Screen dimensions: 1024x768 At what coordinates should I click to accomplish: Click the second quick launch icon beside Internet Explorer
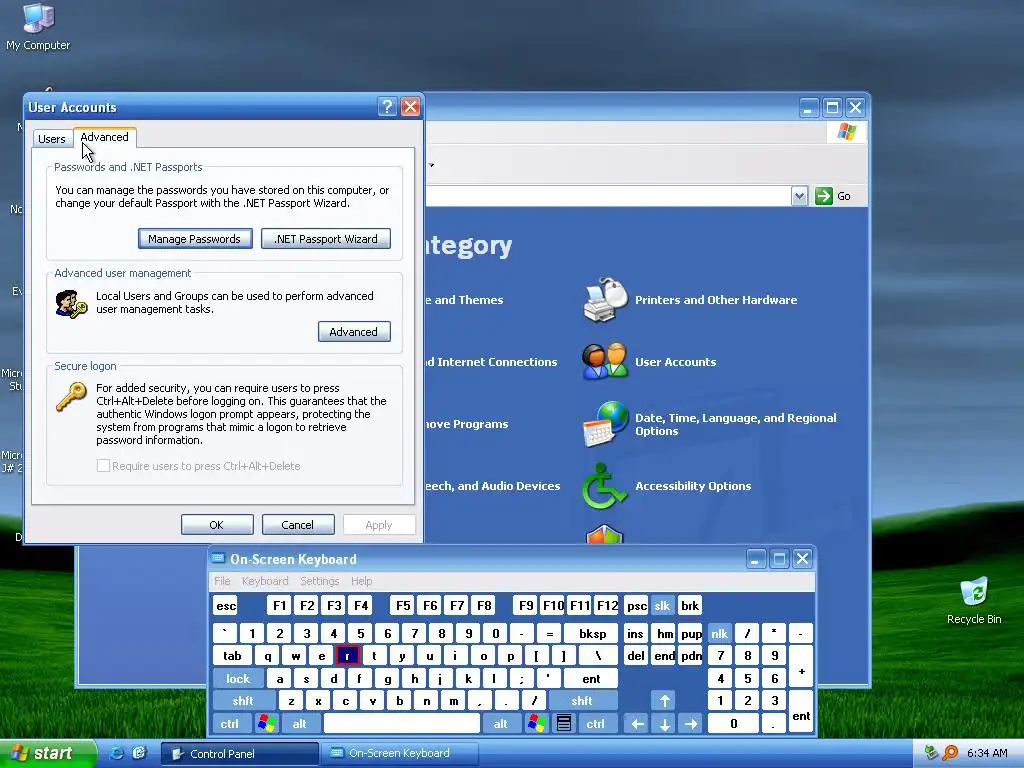tap(139, 753)
